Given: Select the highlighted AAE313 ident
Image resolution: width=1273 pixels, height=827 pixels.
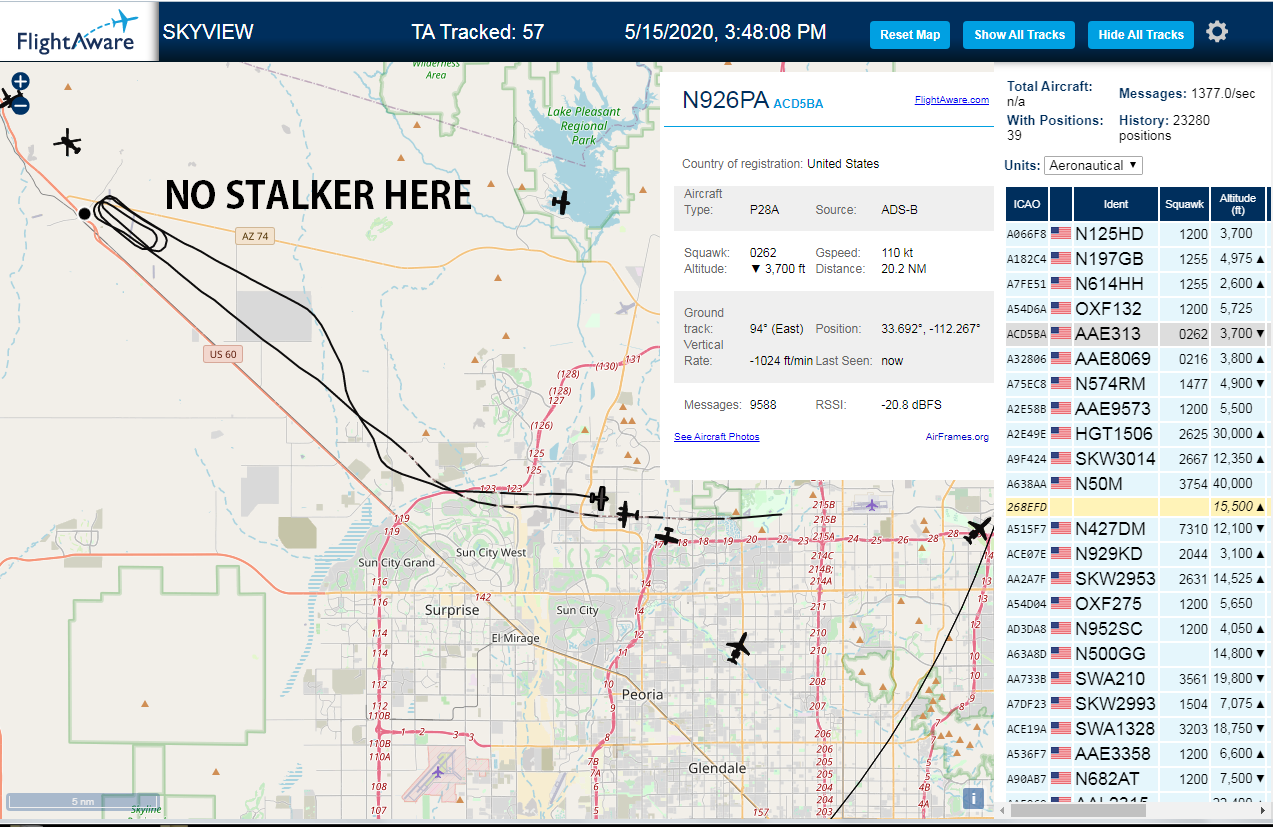Looking at the screenshot, I should (1108, 334).
